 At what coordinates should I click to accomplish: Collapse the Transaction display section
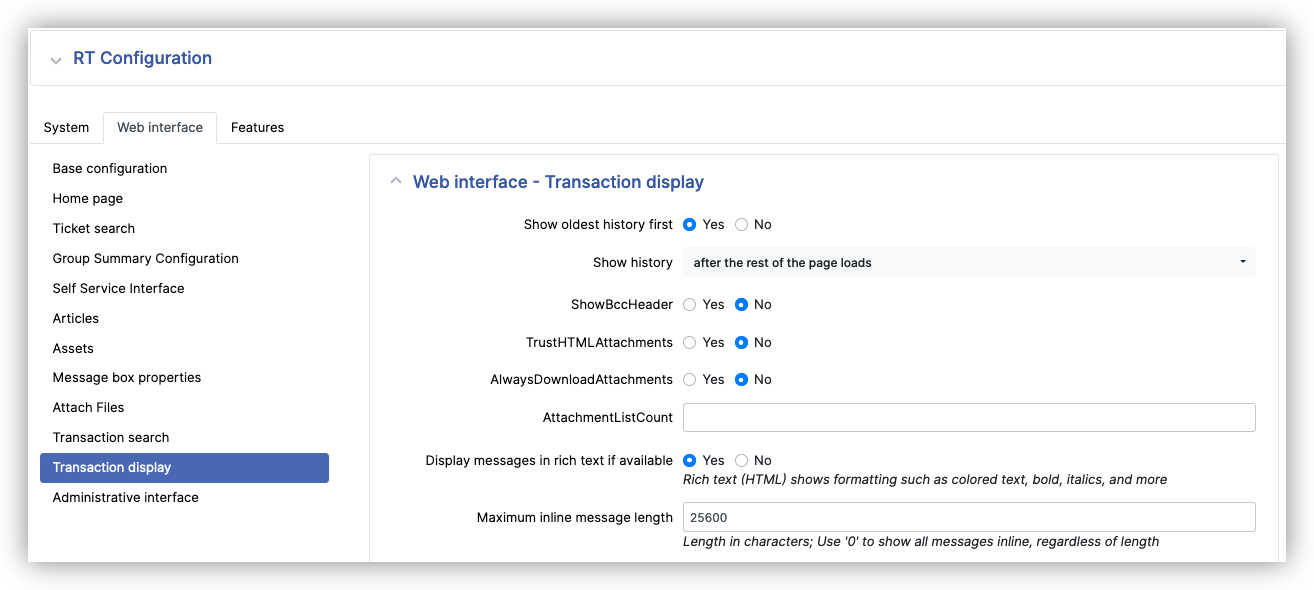[396, 181]
